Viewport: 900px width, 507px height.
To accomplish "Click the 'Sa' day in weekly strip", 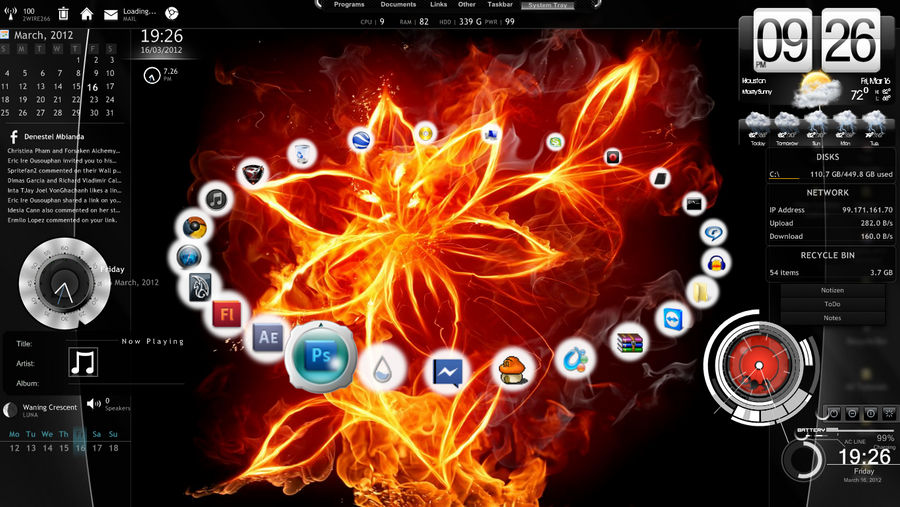I will [96, 434].
